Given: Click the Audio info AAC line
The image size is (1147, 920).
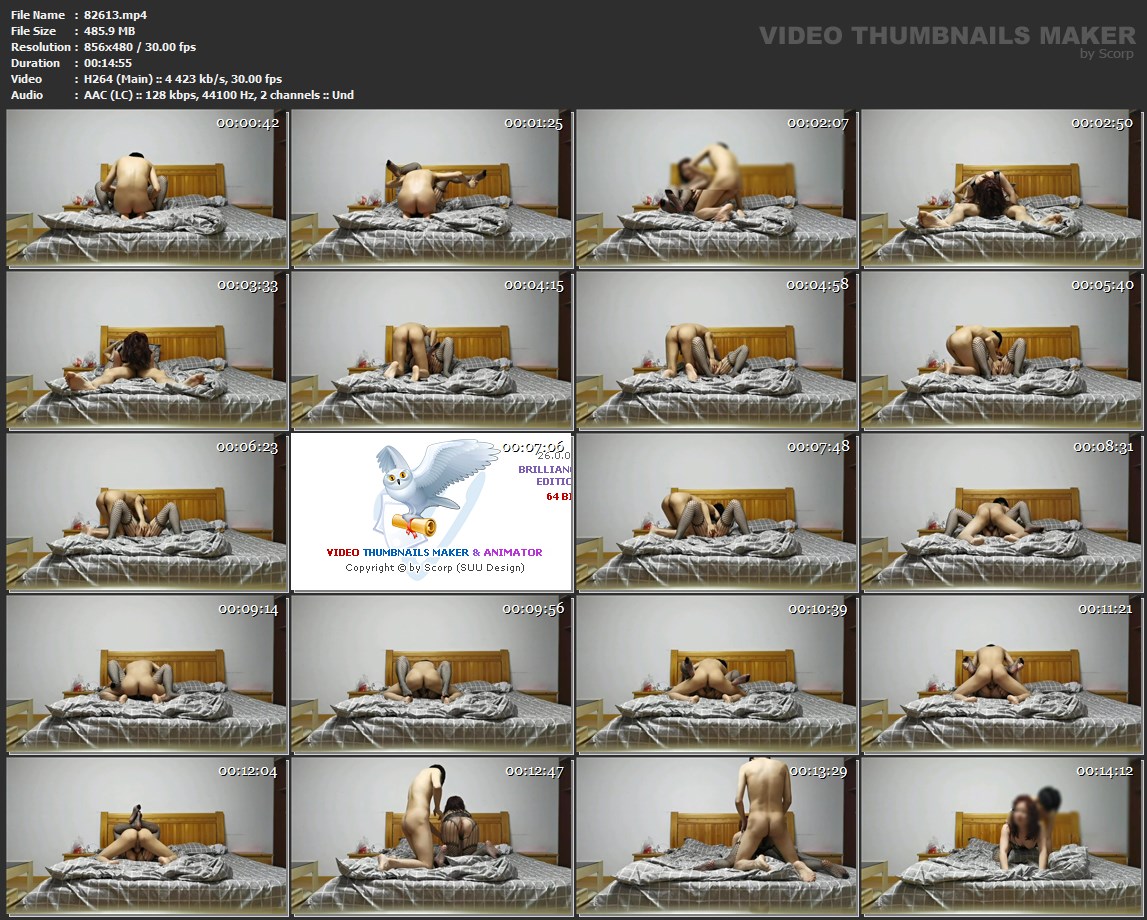Looking at the screenshot, I should pos(219,95).
